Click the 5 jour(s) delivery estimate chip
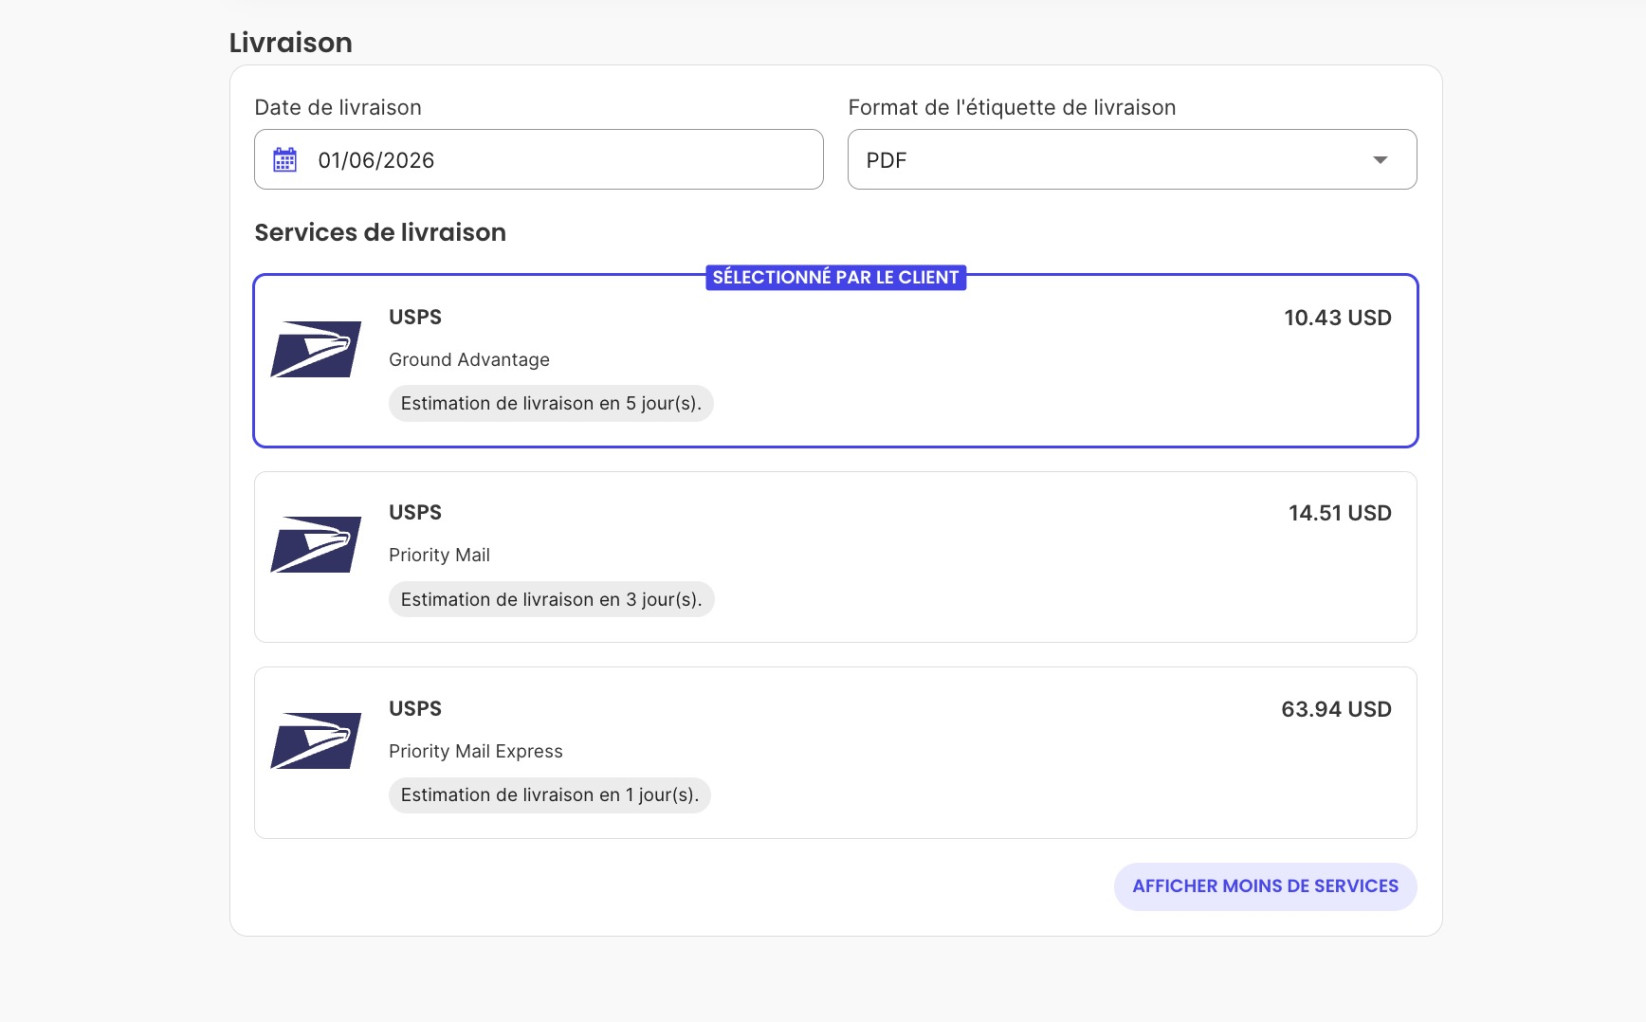 551,403
